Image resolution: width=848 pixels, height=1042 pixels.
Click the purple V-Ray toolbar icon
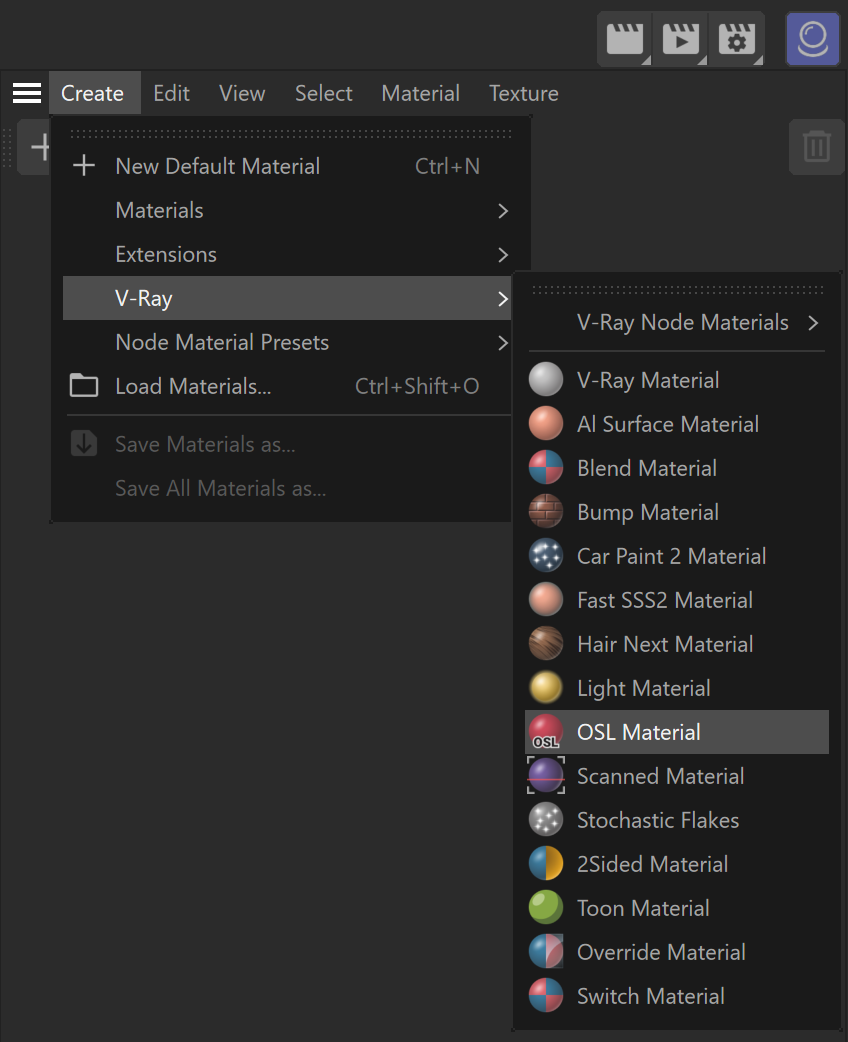click(x=813, y=39)
